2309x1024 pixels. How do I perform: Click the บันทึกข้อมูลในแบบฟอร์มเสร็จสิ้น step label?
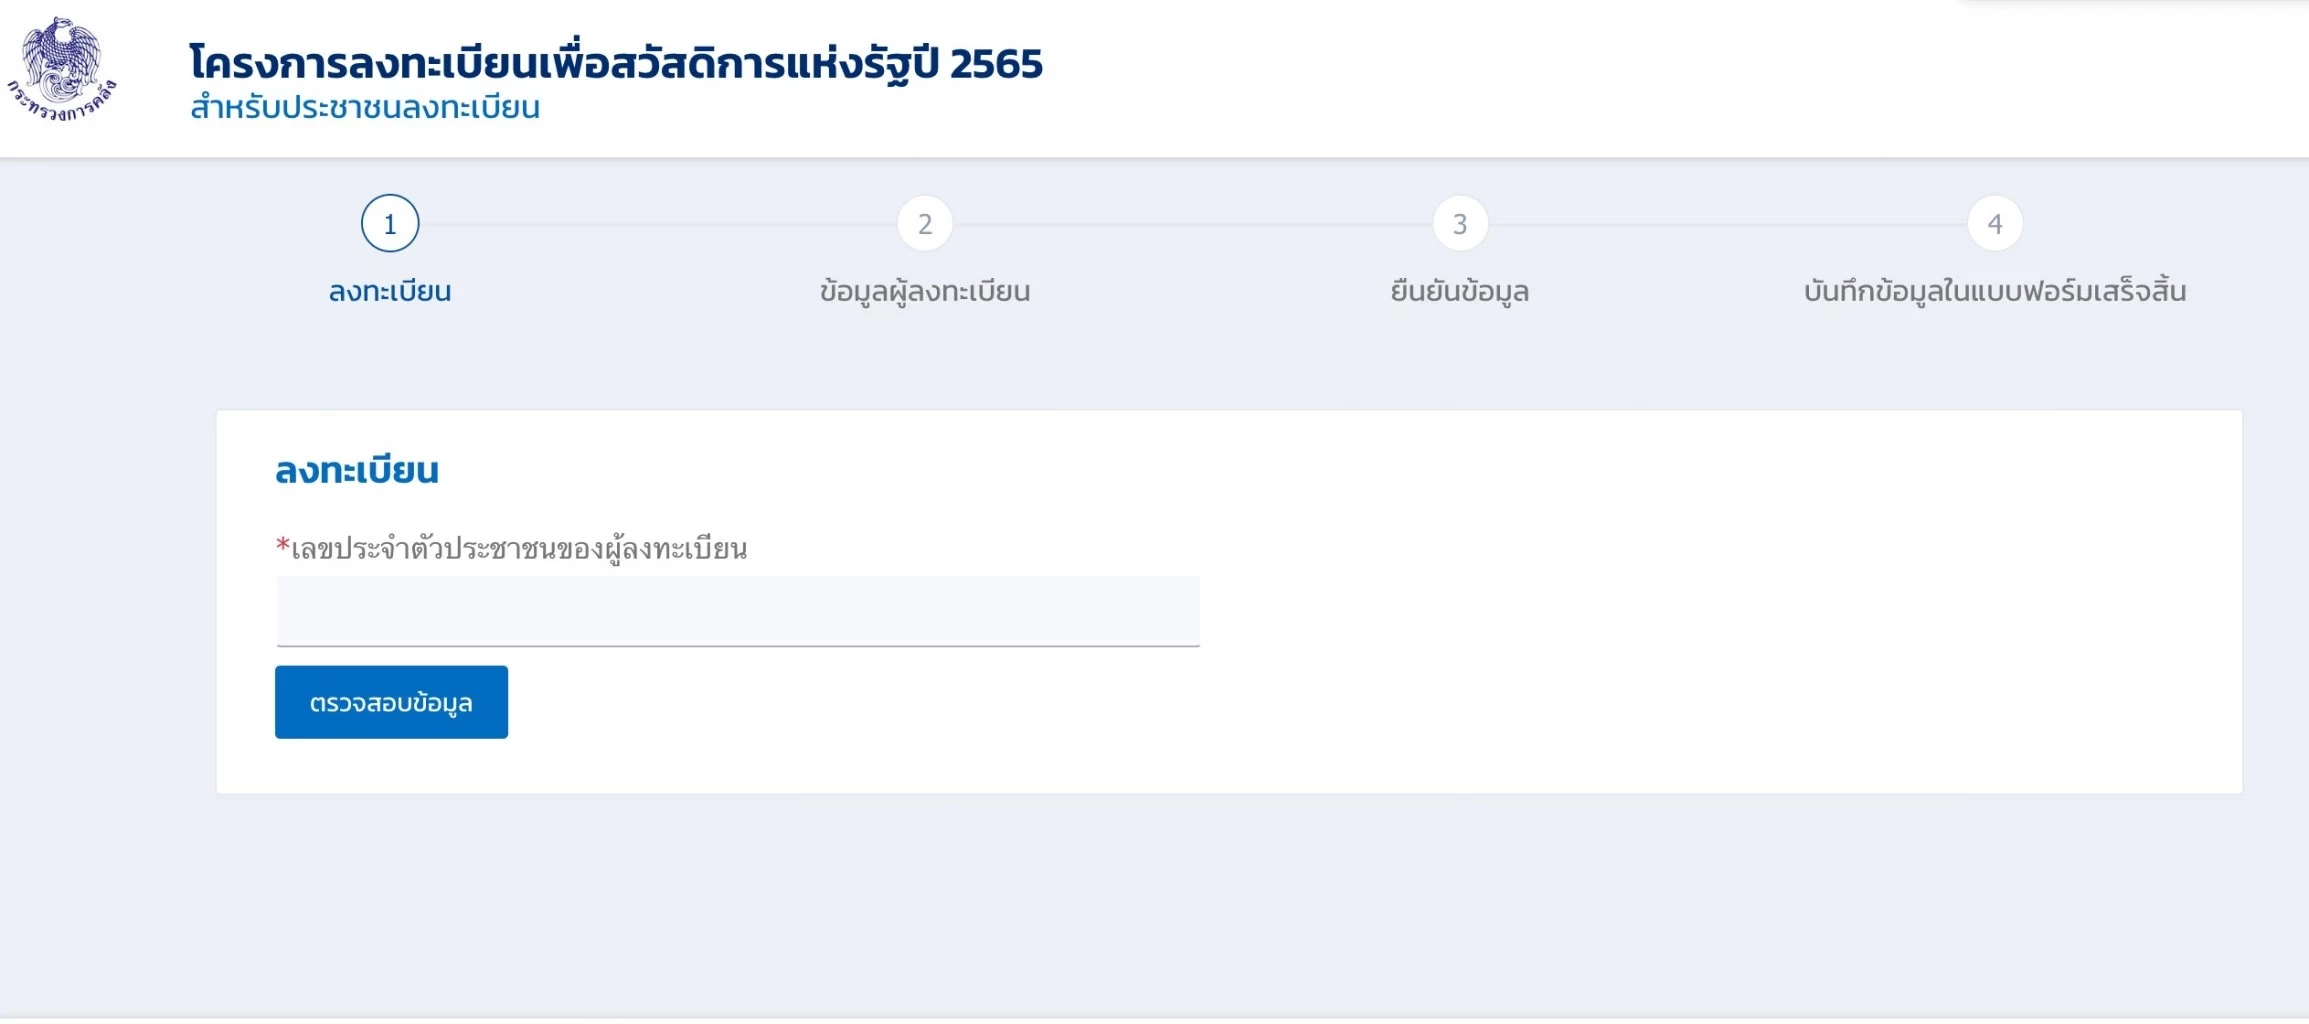(1995, 291)
